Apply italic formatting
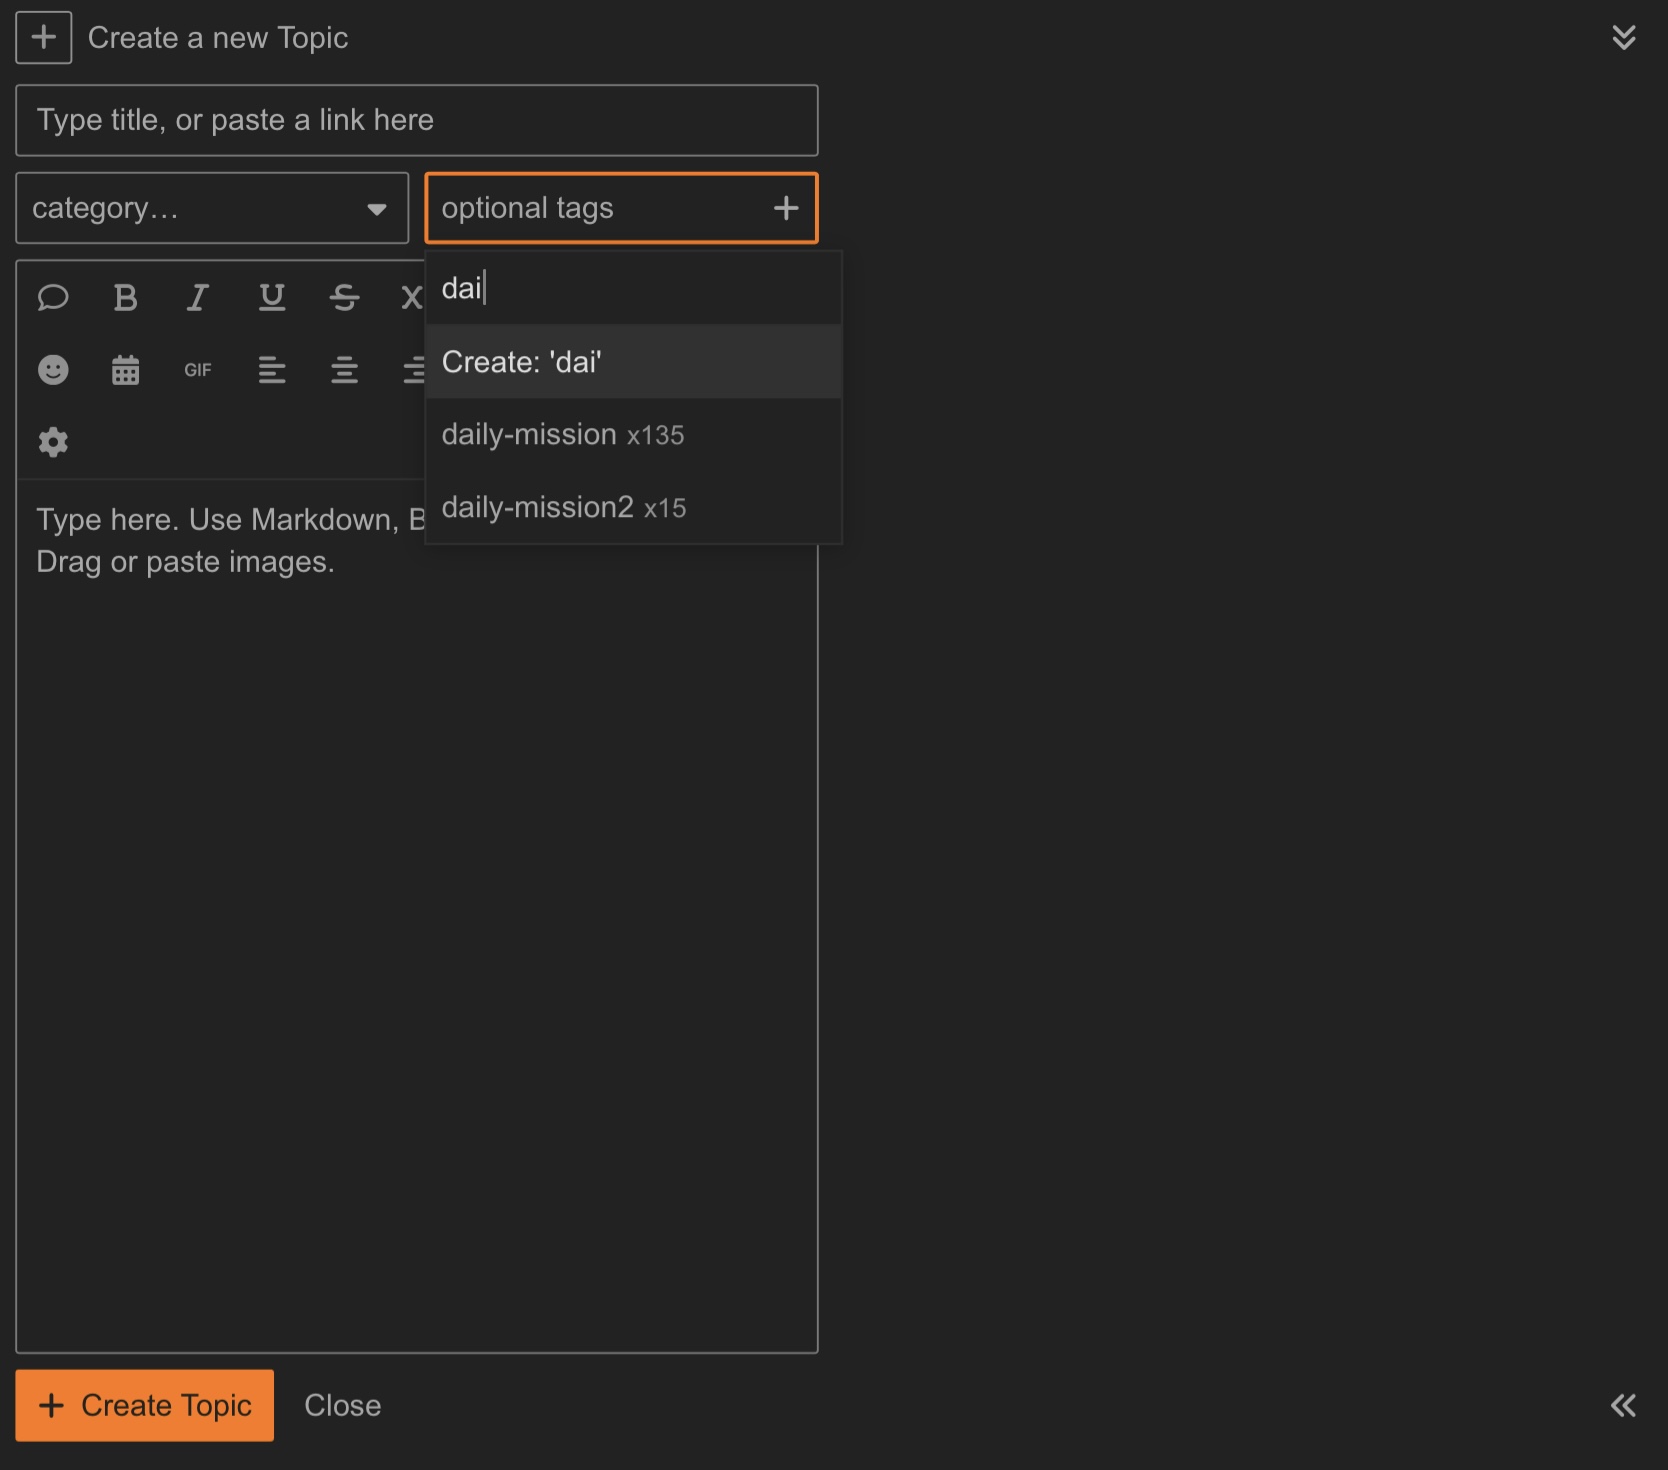 (x=198, y=298)
